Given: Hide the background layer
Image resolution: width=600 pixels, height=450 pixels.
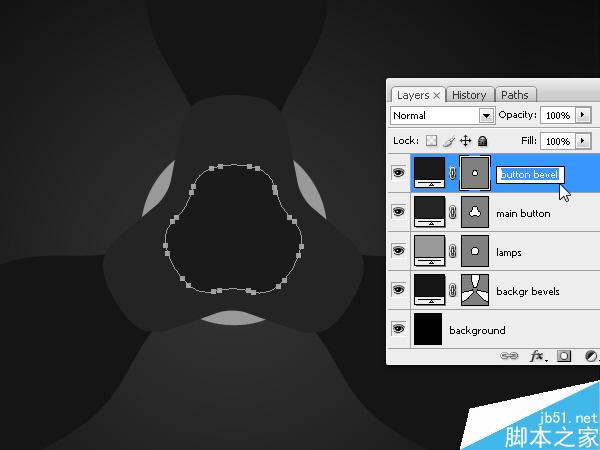Looking at the screenshot, I should pyautogui.click(x=398, y=329).
